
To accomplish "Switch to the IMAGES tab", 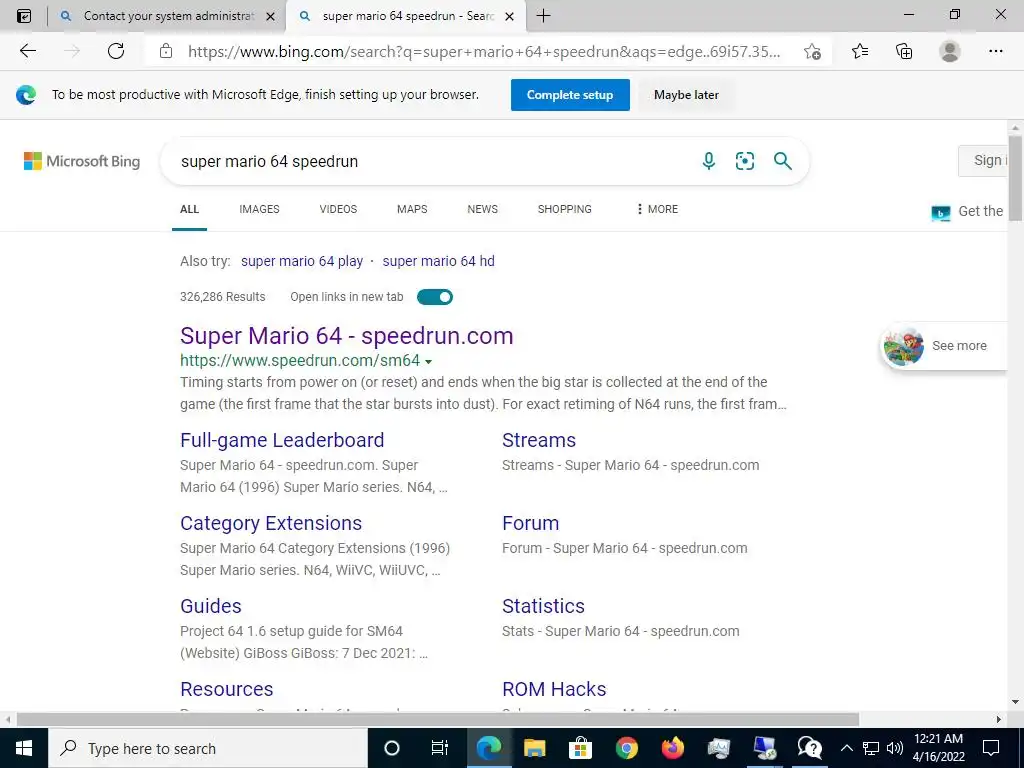I will pos(259,209).
